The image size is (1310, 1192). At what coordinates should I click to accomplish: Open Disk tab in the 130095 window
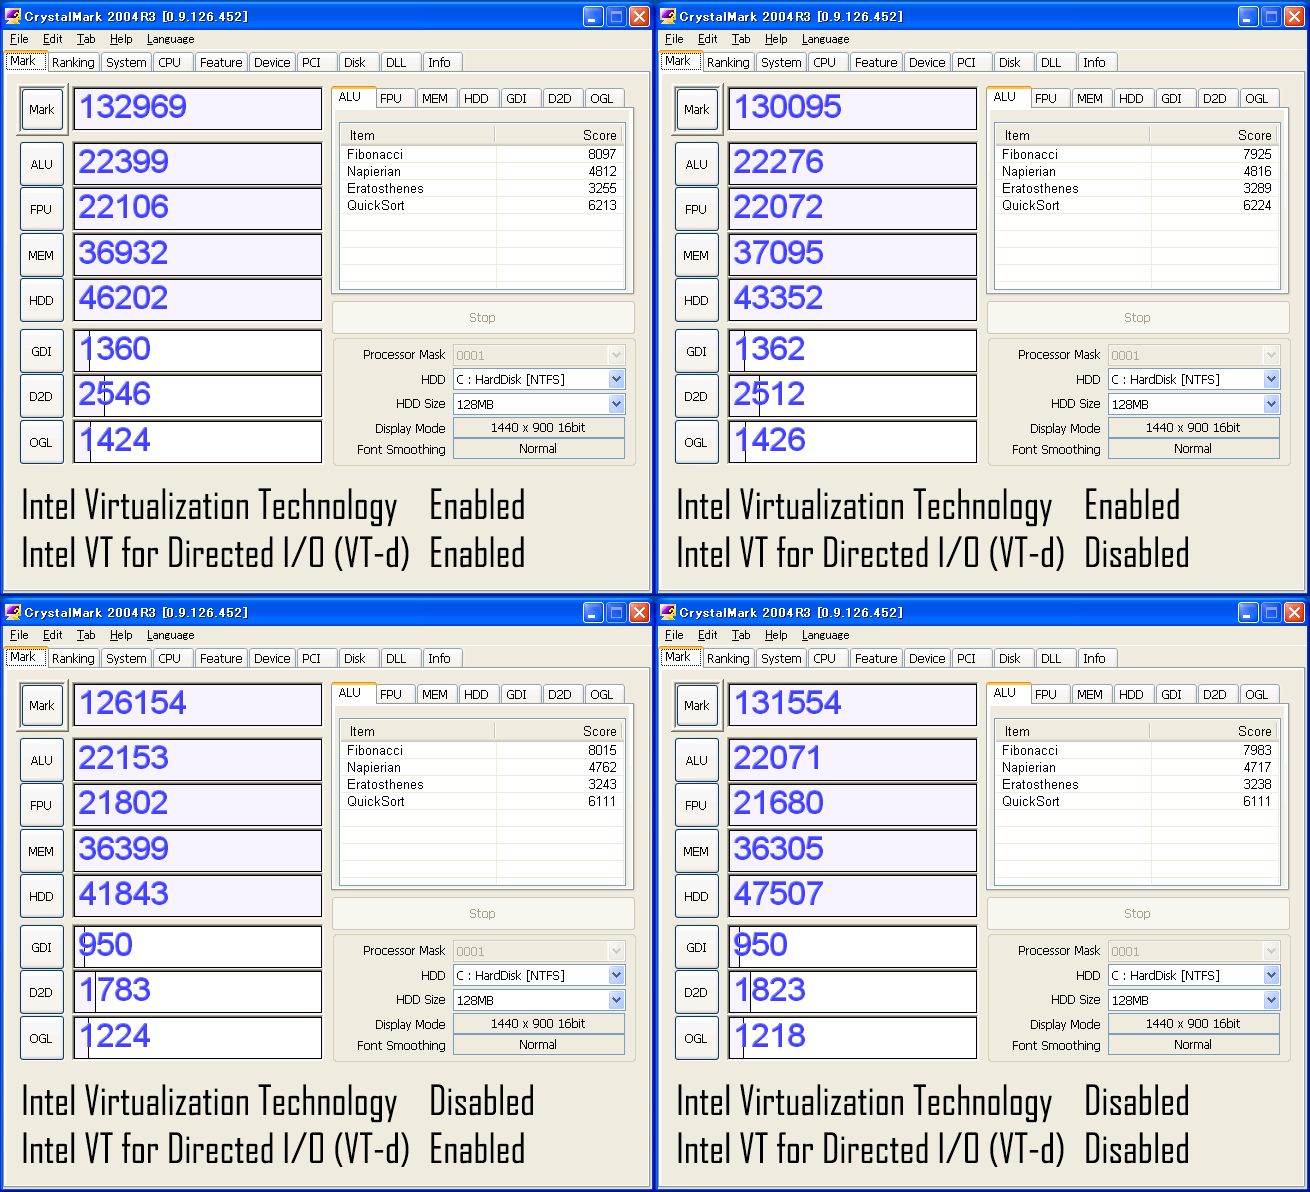click(1010, 62)
